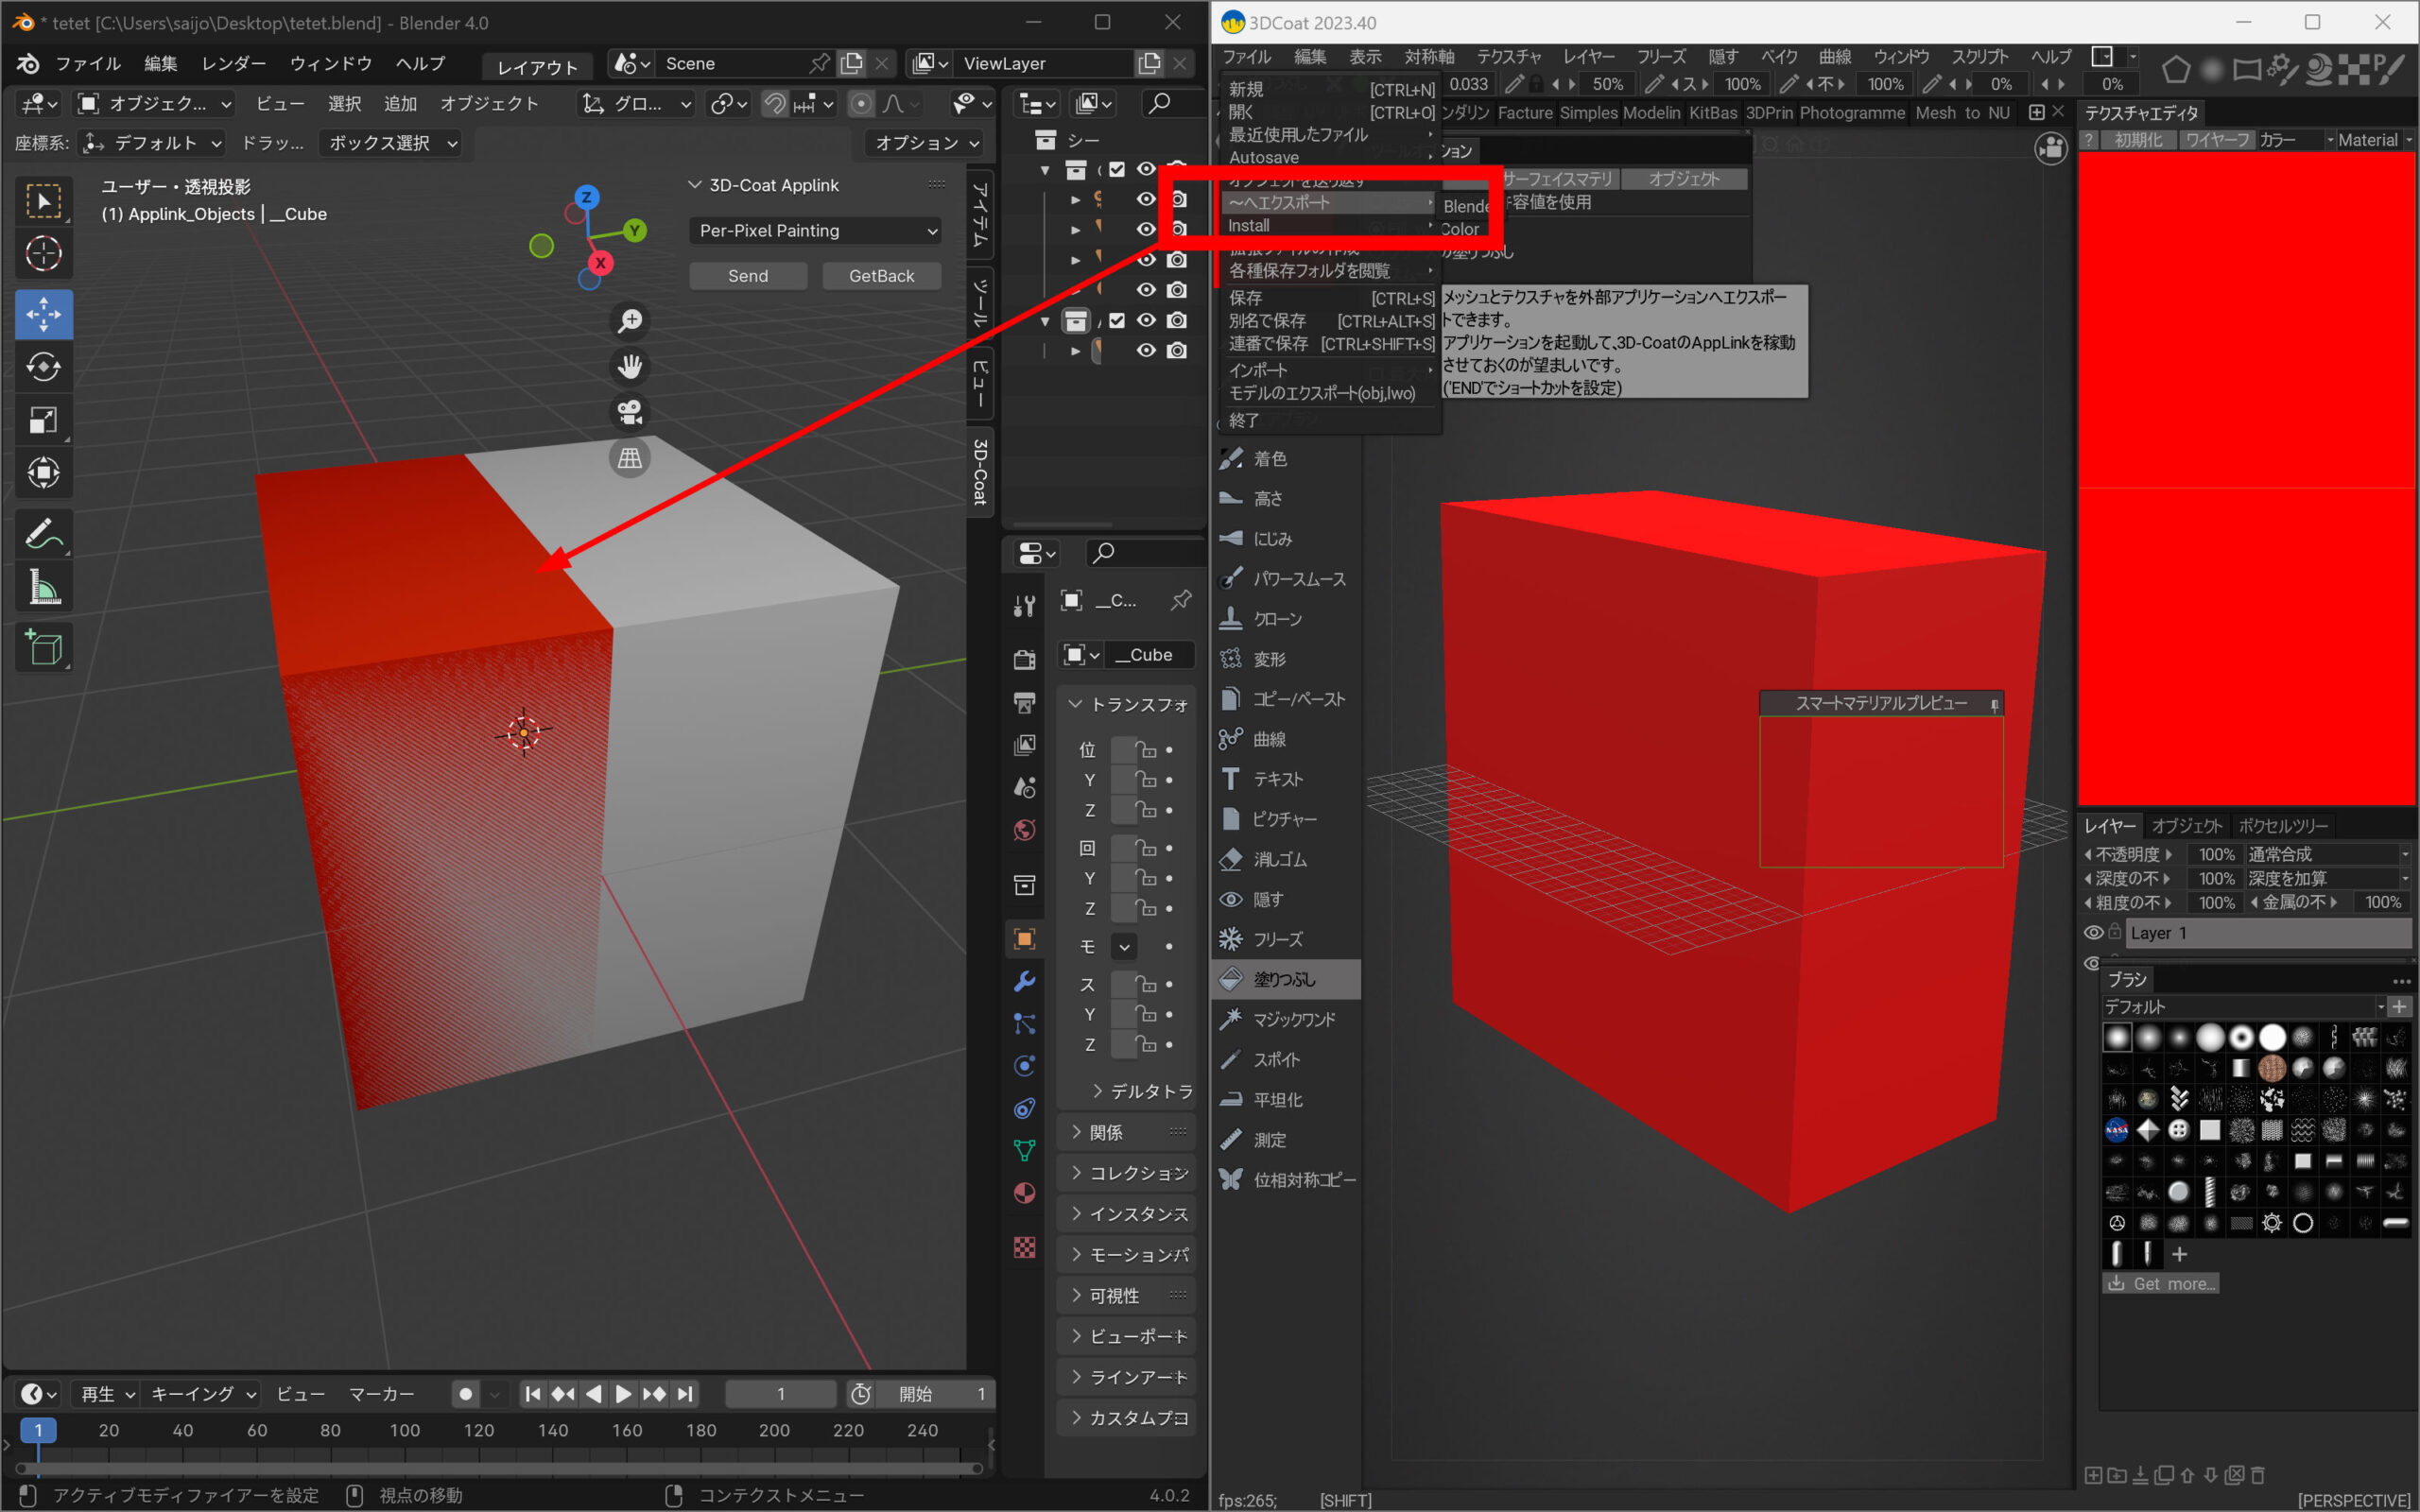Open the テクスチャ menu in 3DCoat
Screen dimensions: 2420x1512
[x=1508, y=57]
